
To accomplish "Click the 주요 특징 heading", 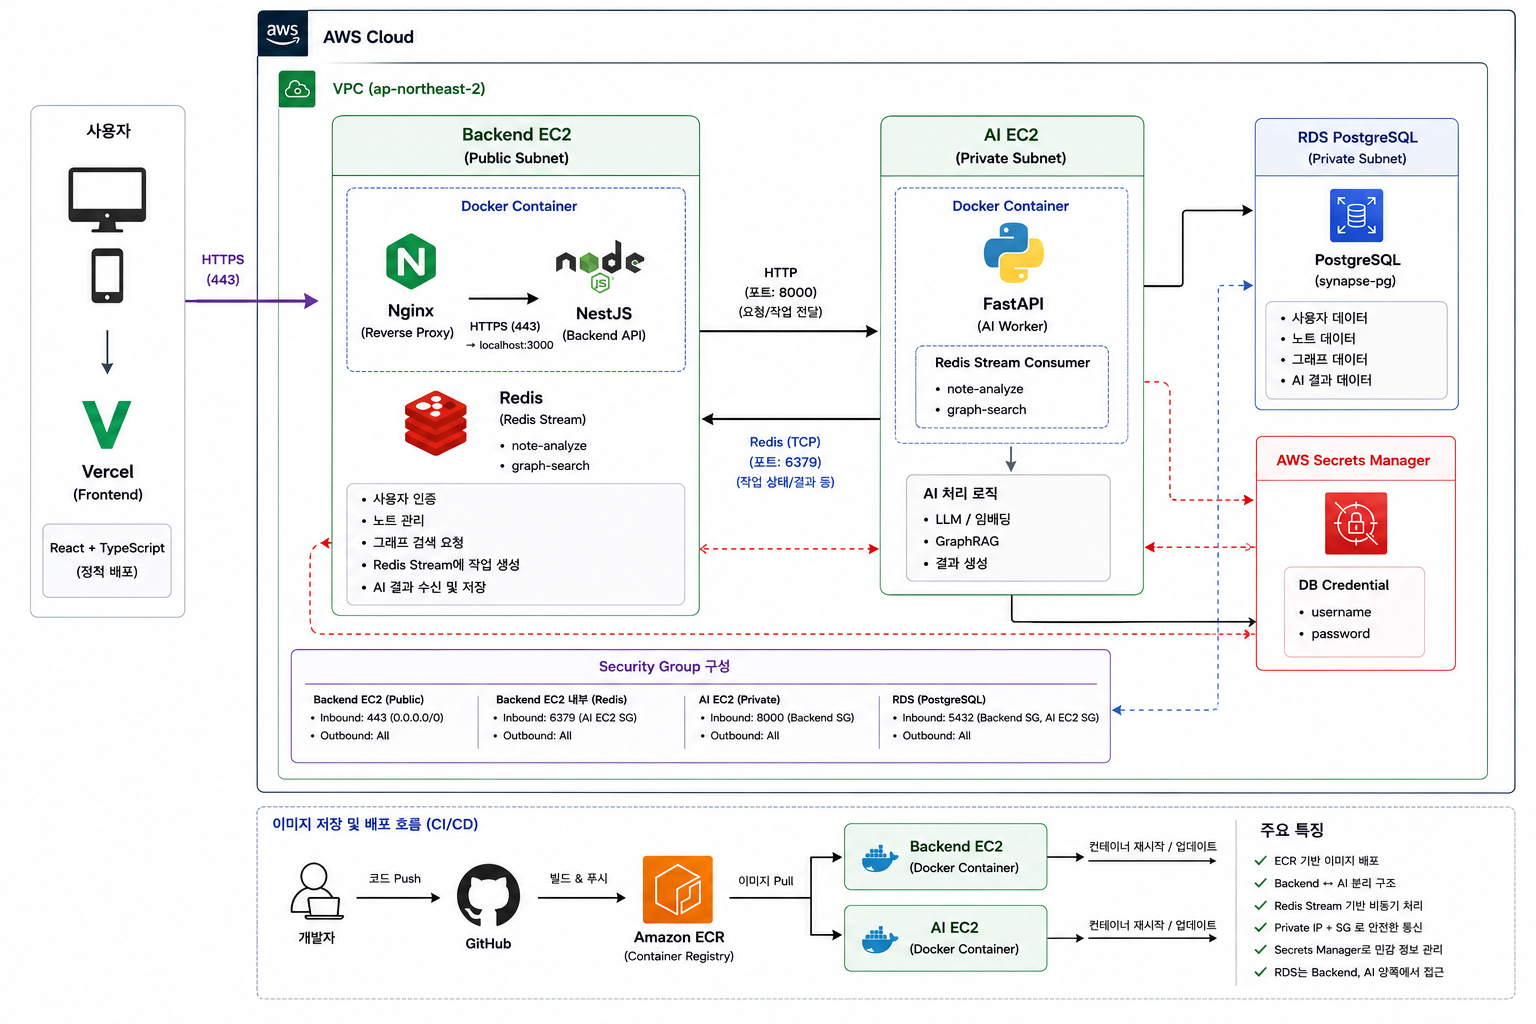I will [x=1292, y=830].
